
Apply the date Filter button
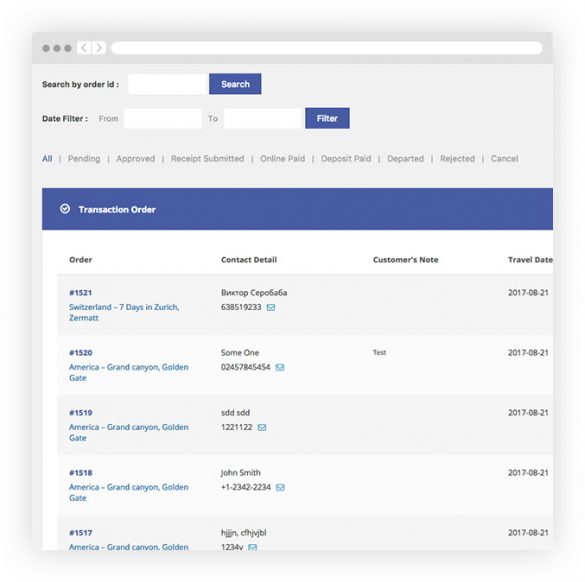pyautogui.click(x=327, y=118)
